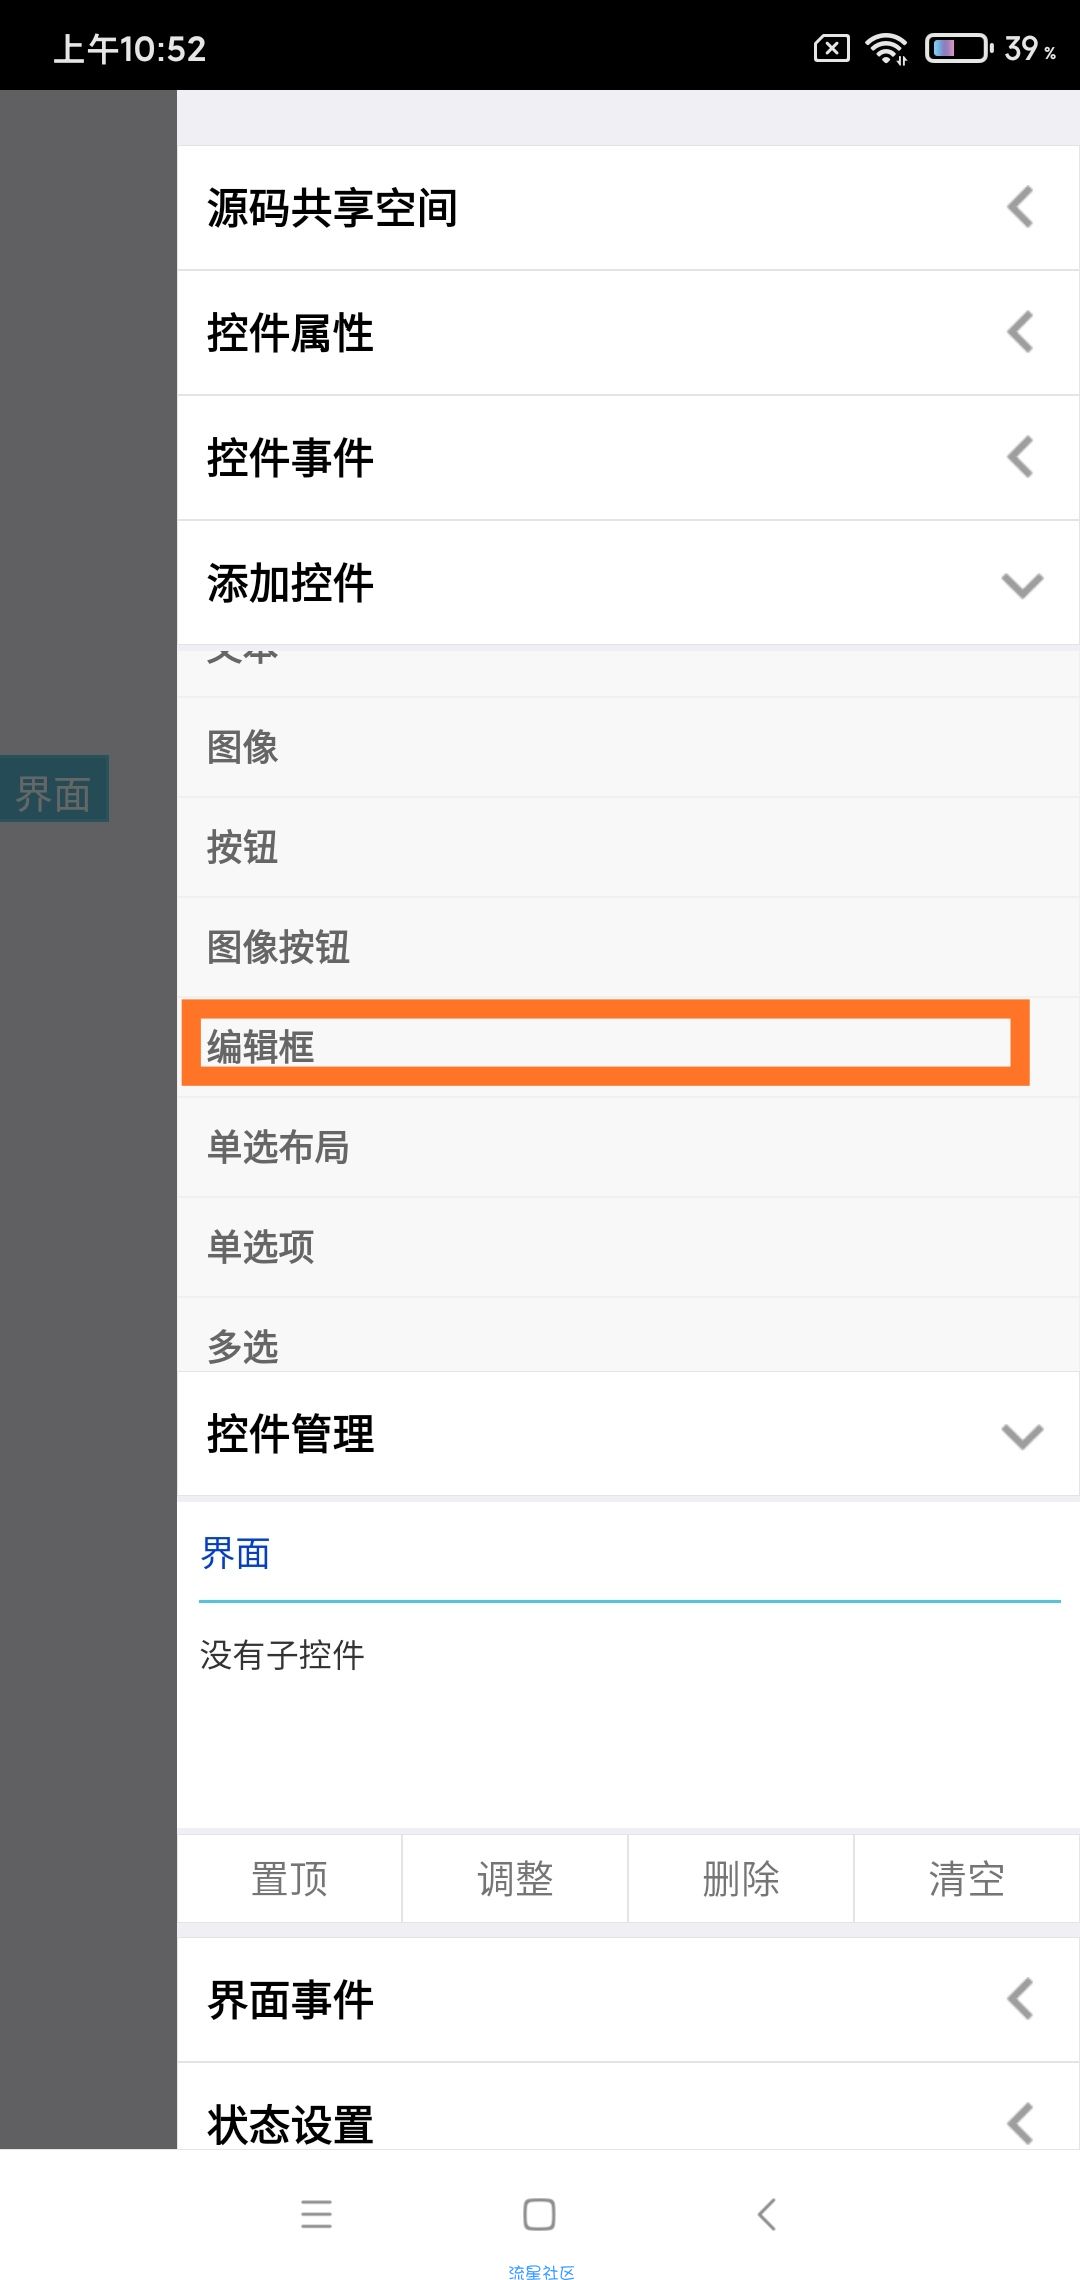Add a 单选布局 control
This screenshot has height=2280, width=1080.
point(628,1147)
